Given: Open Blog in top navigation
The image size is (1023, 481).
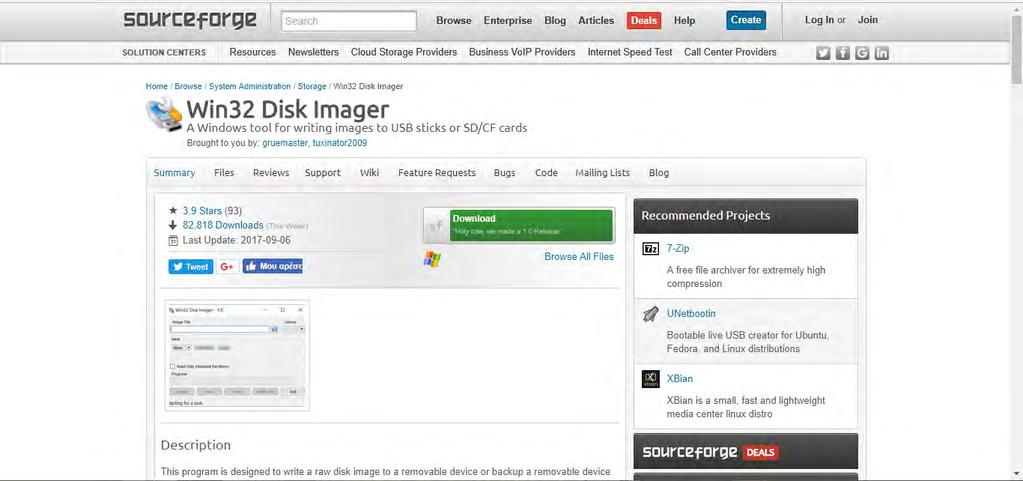Looking at the screenshot, I should coord(555,20).
